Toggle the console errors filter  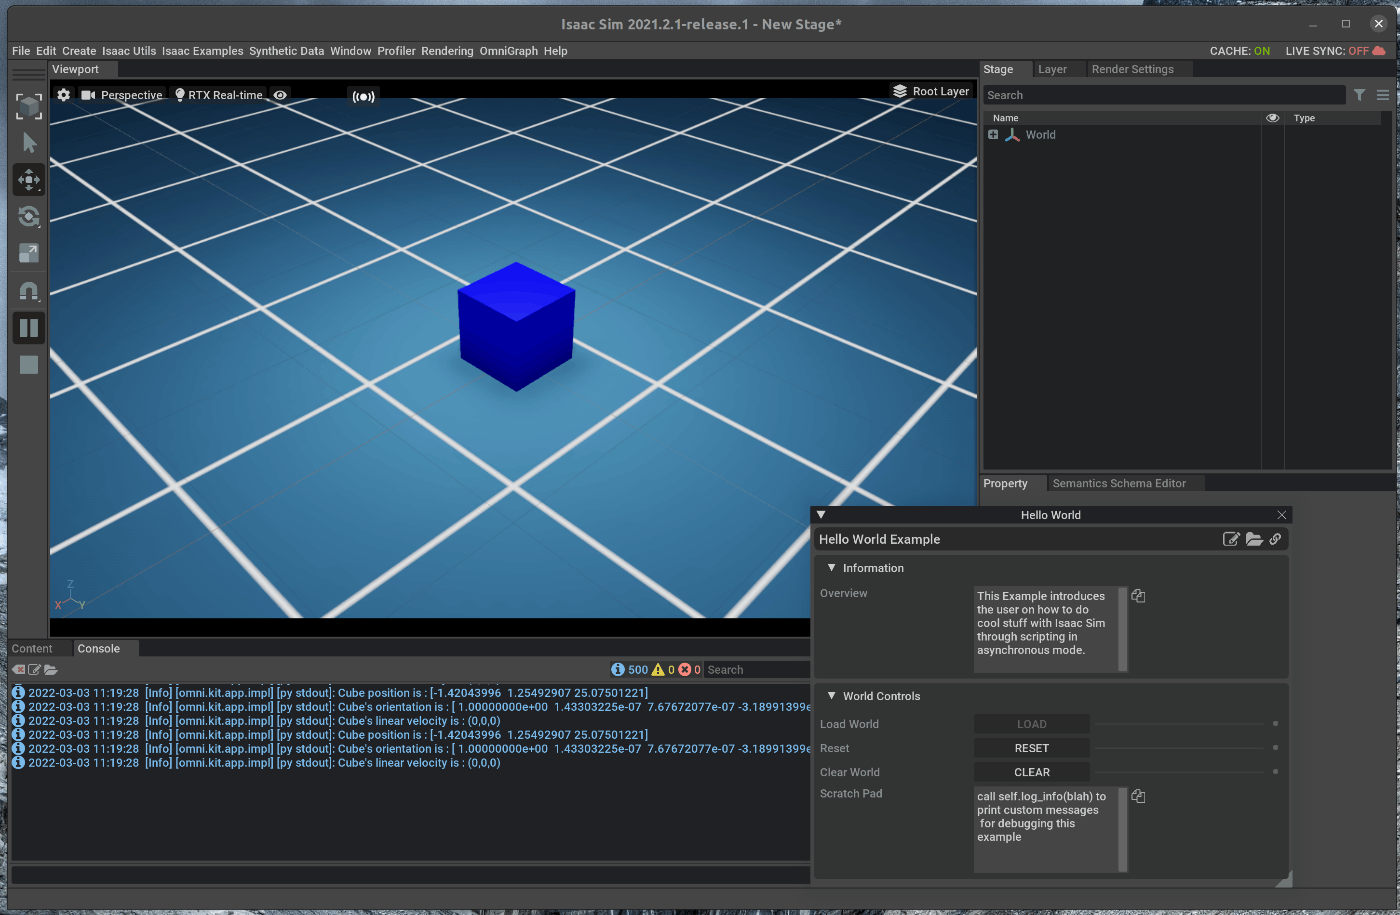[x=690, y=670]
